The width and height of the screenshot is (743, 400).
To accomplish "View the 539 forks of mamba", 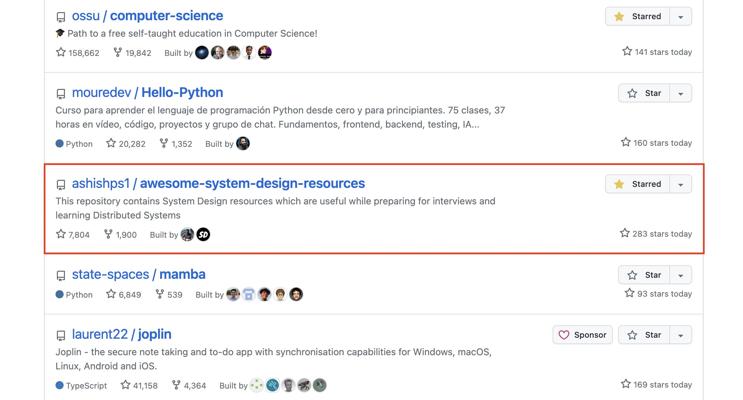I will [169, 294].
